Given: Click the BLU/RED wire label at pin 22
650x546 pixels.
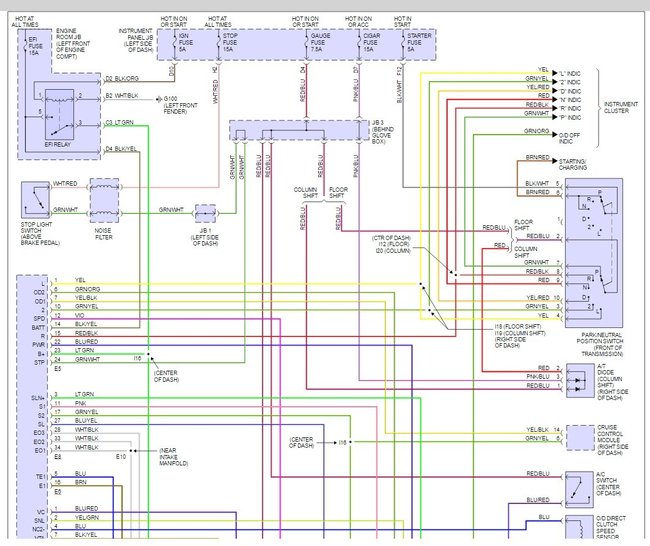Looking at the screenshot, I should 86,342.
